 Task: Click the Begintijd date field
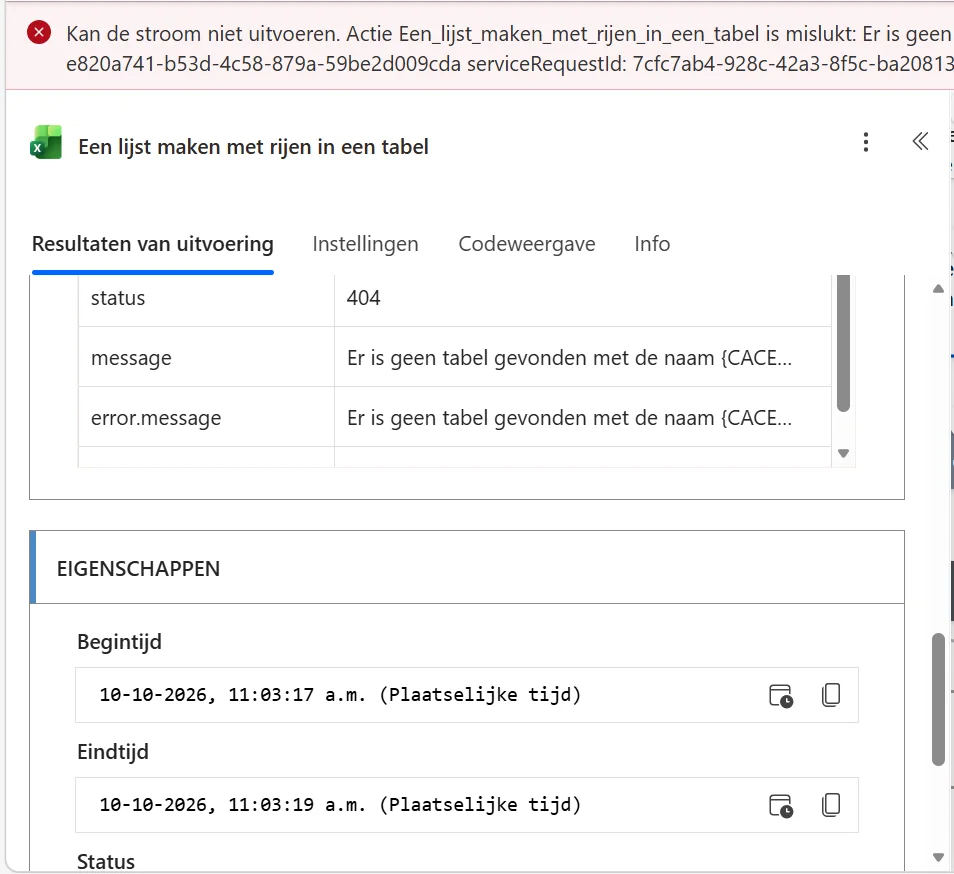point(467,695)
